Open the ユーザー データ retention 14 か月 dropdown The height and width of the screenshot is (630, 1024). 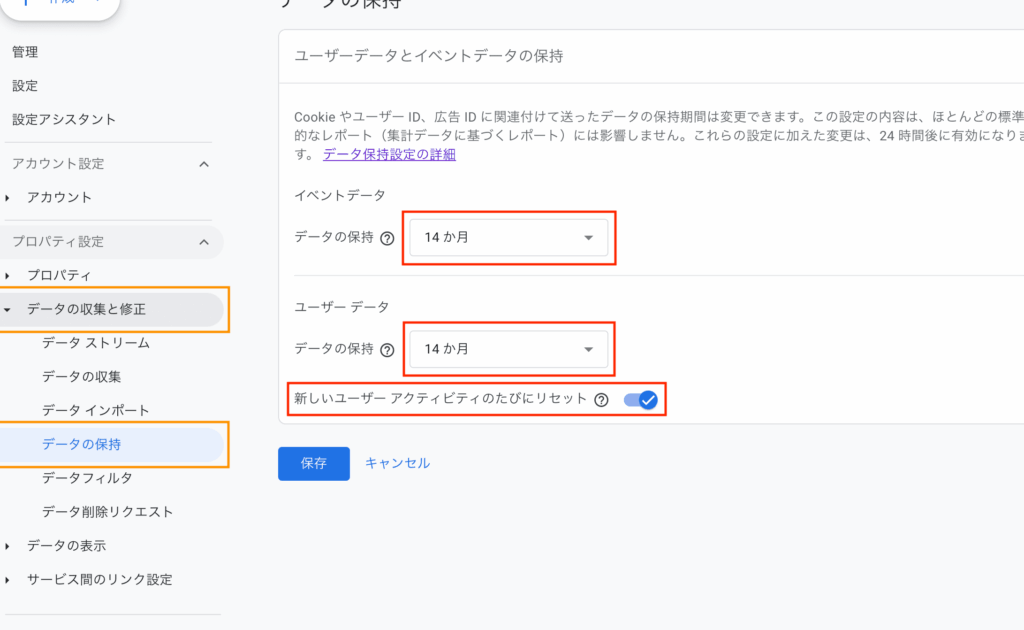[x=508, y=350]
